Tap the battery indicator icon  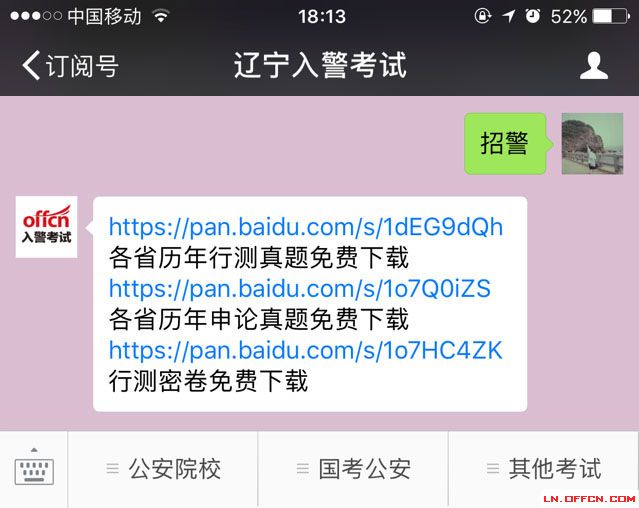(x=611, y=16)
